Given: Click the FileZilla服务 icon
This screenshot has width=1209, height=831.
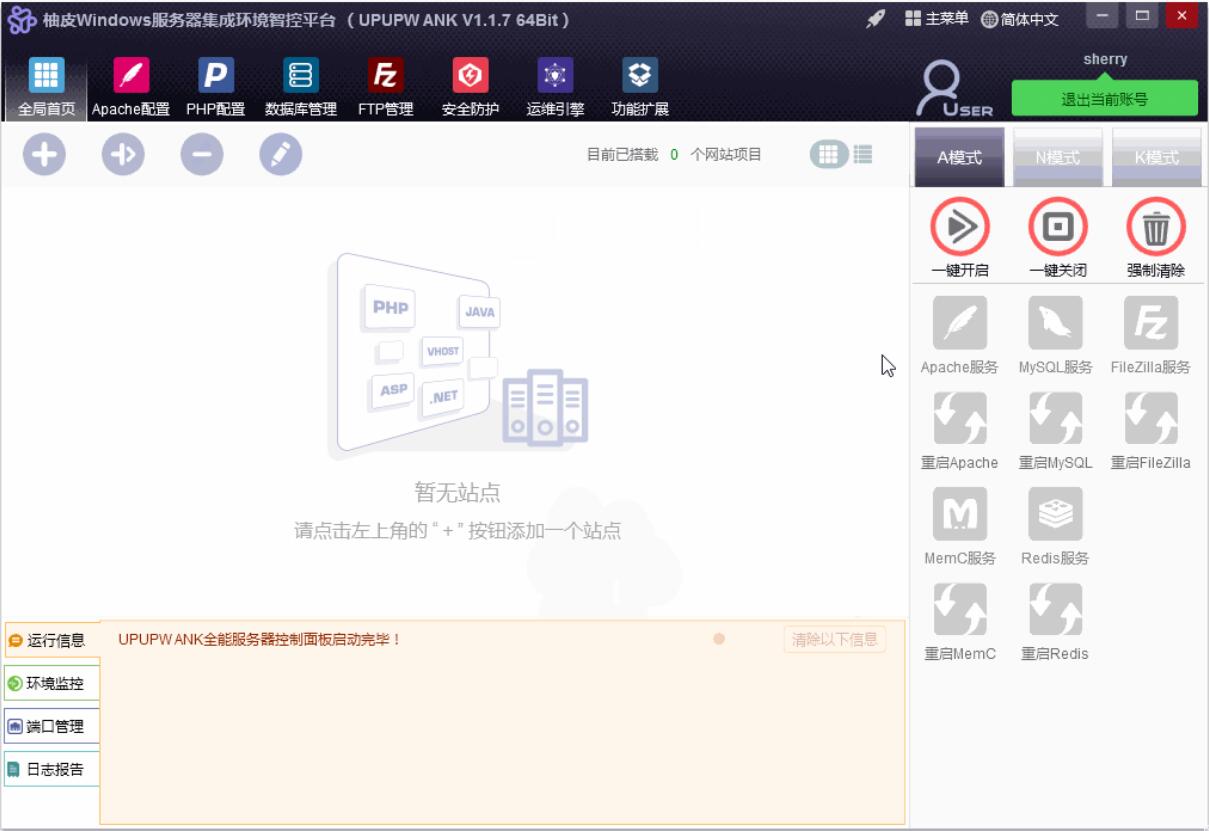Looking at the screenshot, I should point(1151,322).
